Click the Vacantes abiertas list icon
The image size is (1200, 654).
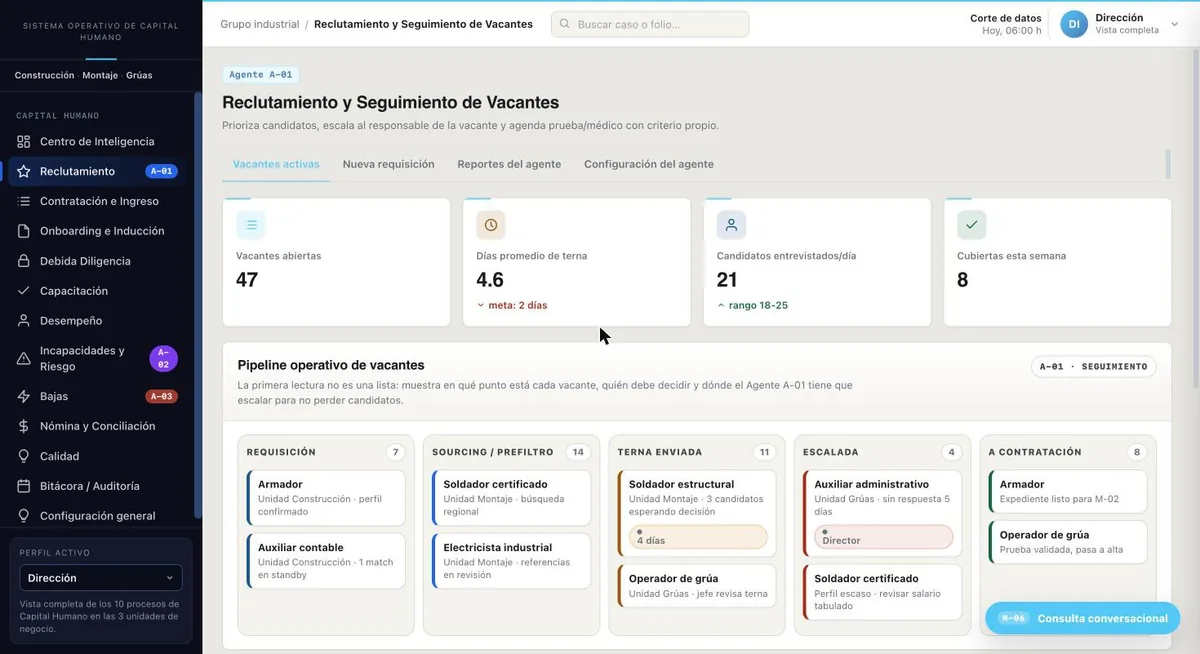(251, 225)
